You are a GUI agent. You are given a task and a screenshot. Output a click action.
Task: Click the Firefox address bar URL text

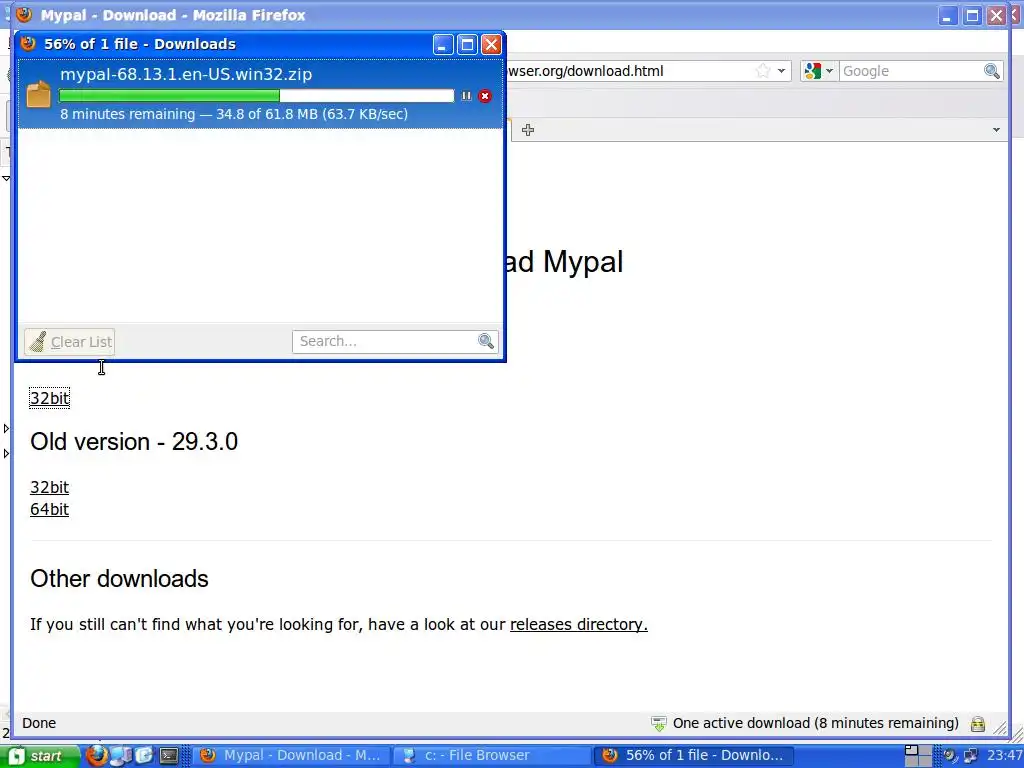click(586, 71)
